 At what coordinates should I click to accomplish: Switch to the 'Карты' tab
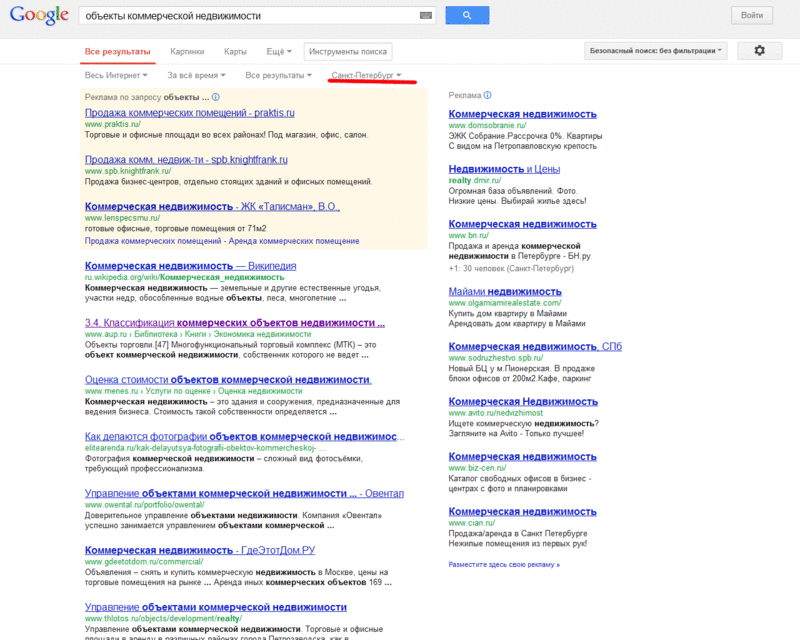(235, 52)
